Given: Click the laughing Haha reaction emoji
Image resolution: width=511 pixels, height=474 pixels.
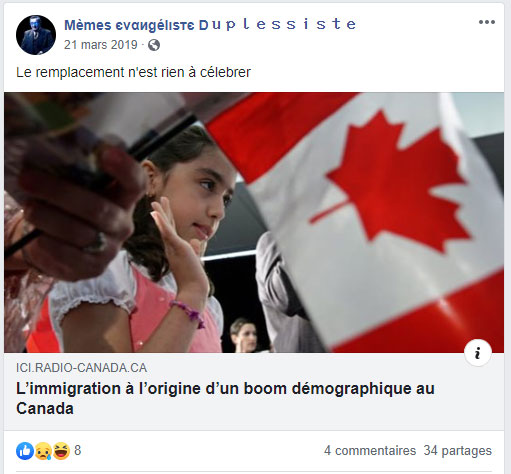Looking at the screenshot, I should pyautogui.click(x=61, y=451).
